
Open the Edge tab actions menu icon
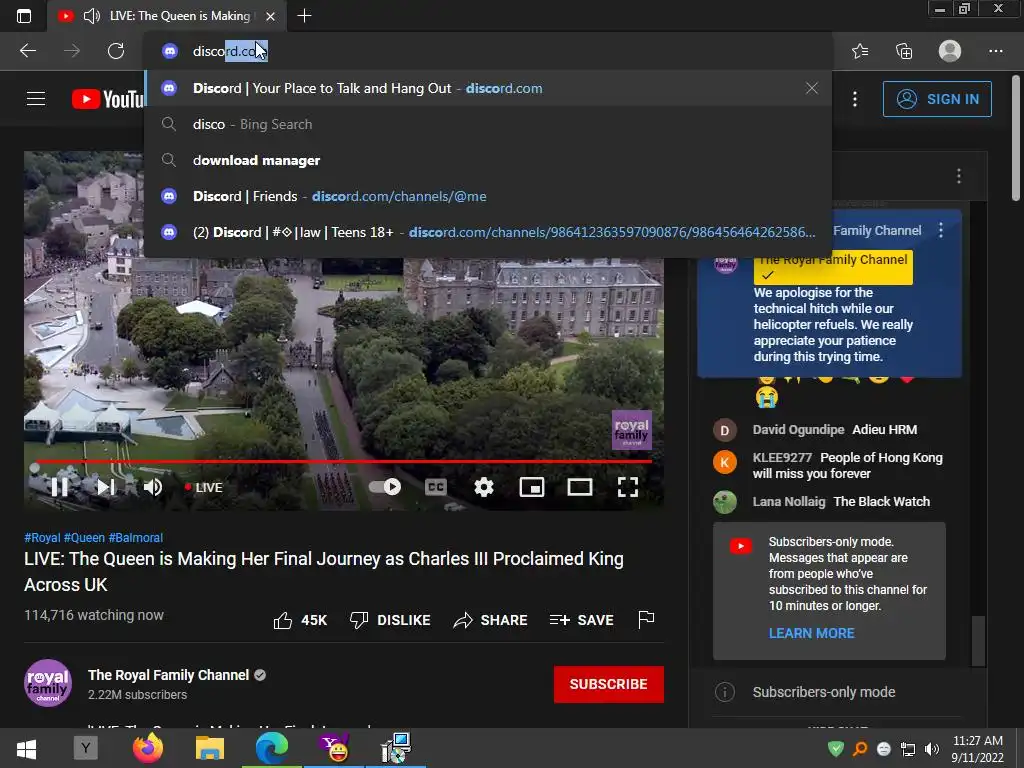coord(24,16)
